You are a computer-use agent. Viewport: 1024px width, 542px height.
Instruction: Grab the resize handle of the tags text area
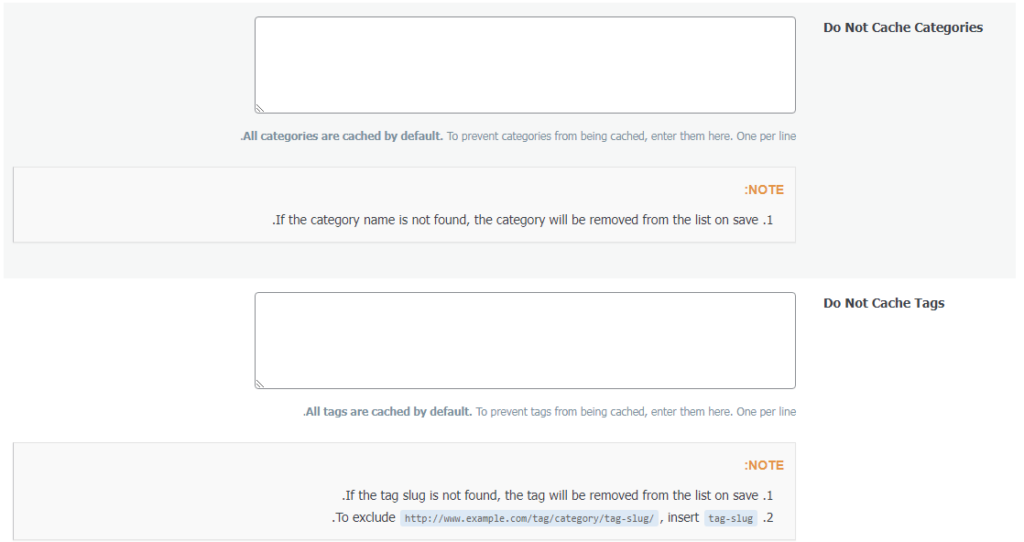[x=260, y=383]
